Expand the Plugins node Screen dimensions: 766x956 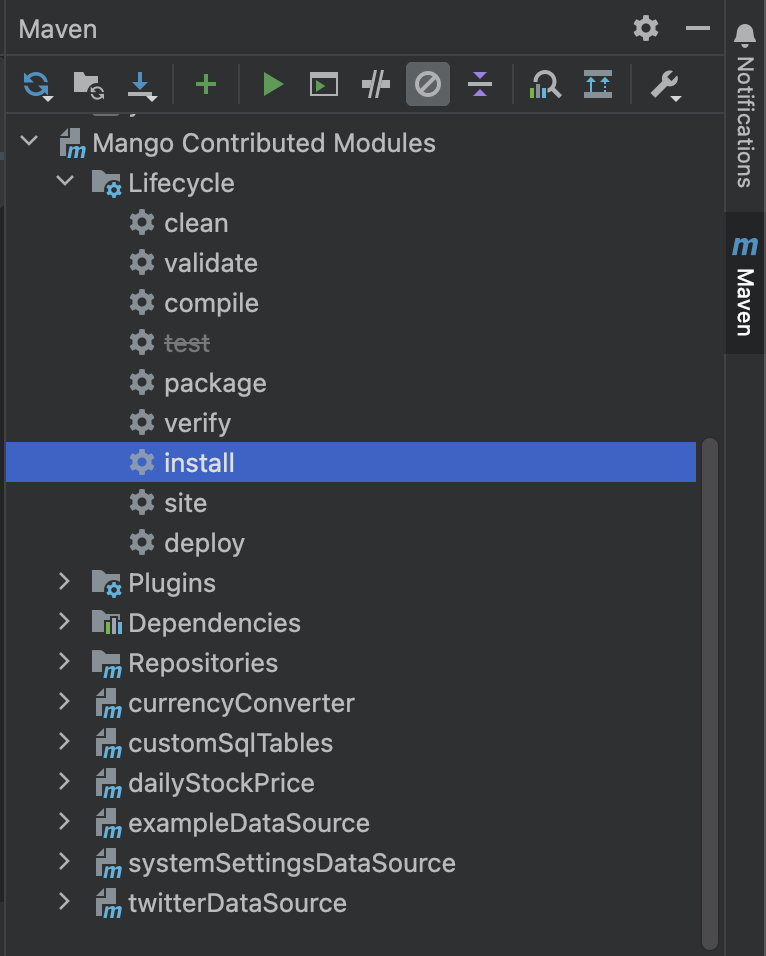point(64,581)
